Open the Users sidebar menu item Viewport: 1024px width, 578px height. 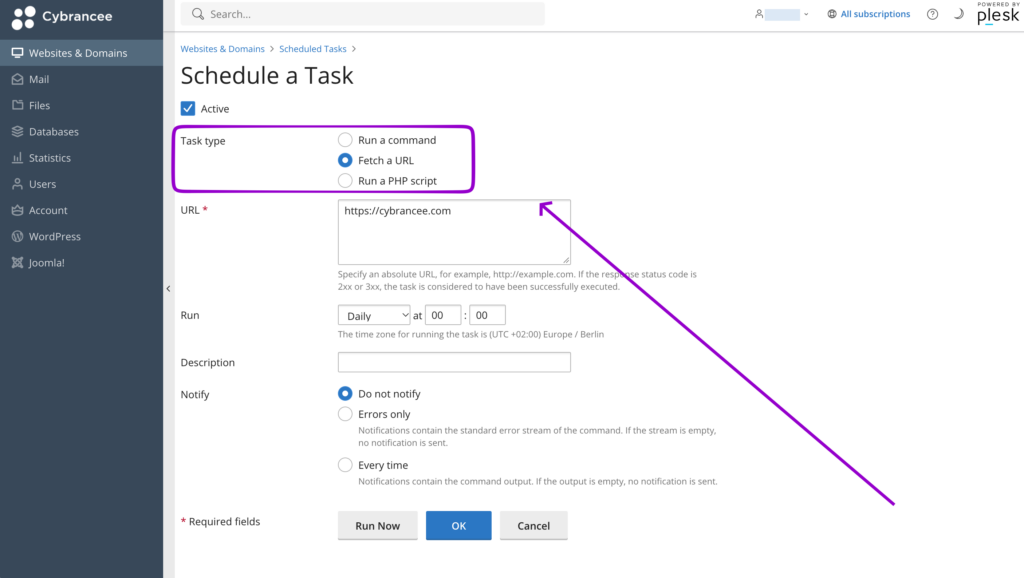tap(82, 184)
